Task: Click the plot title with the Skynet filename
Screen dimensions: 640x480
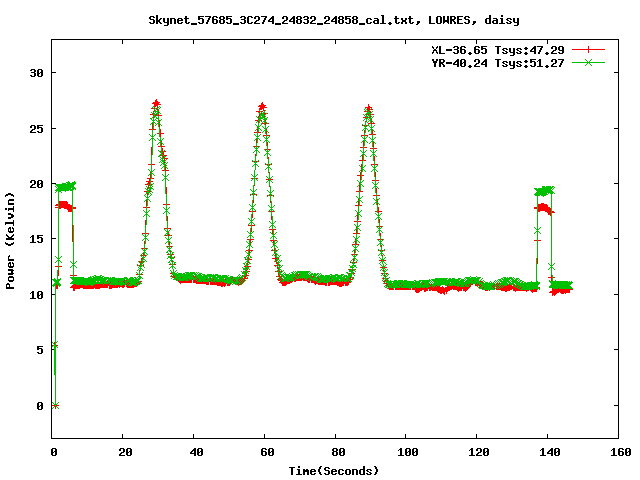Action: point(334,19)
